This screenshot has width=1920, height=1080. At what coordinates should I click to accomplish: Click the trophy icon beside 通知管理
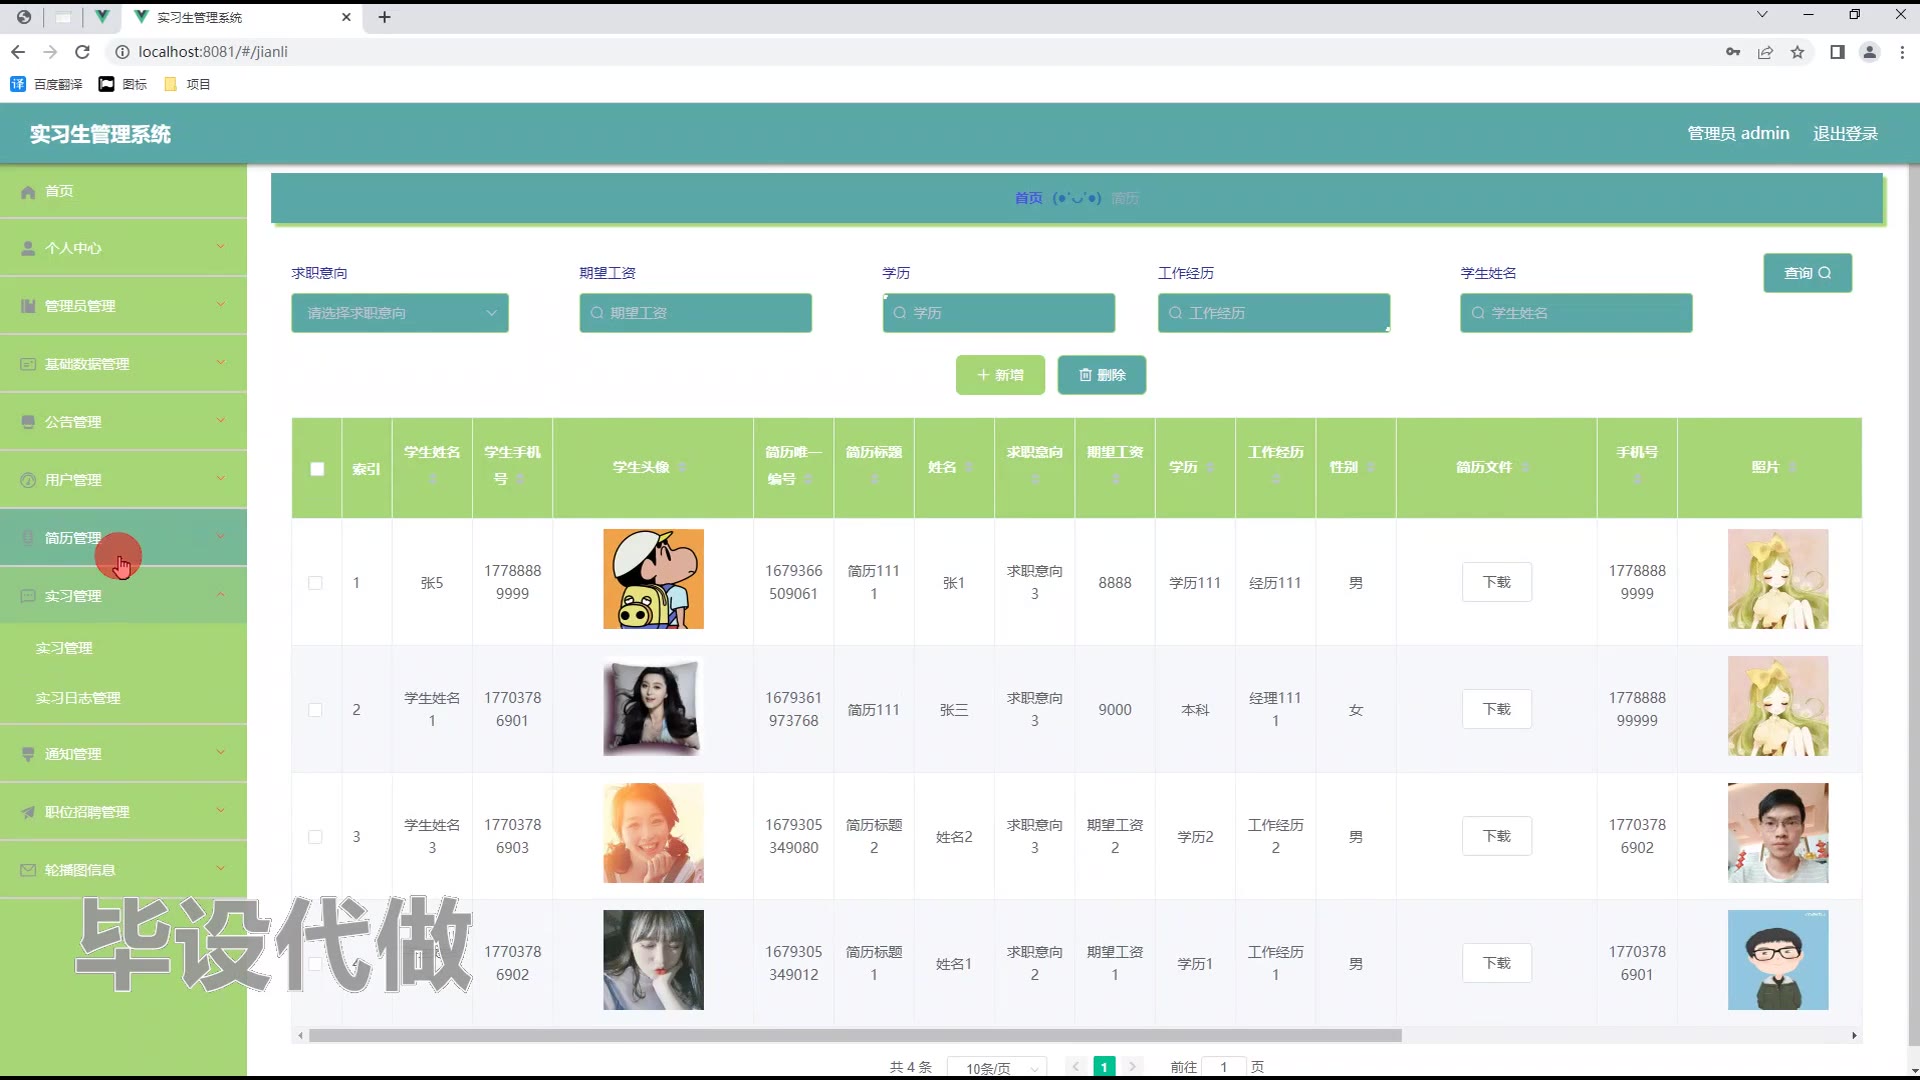[x=28, y=755]
